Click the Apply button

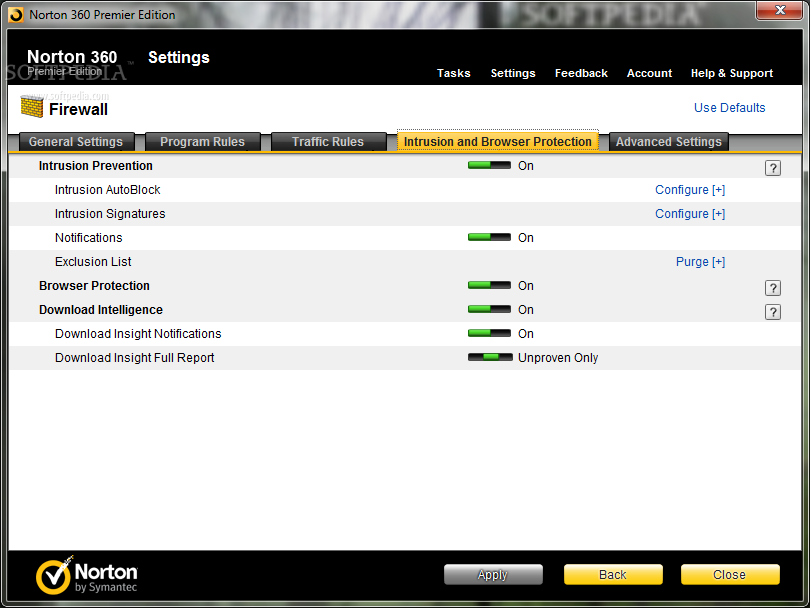493,574
